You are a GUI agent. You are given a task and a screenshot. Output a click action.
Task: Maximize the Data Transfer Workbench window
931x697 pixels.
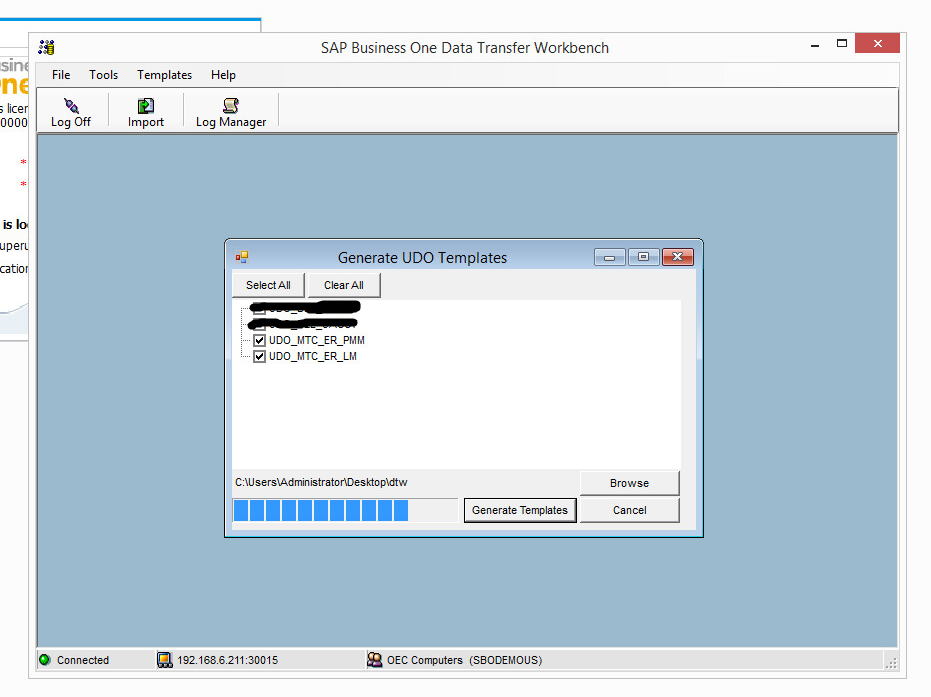841,43
